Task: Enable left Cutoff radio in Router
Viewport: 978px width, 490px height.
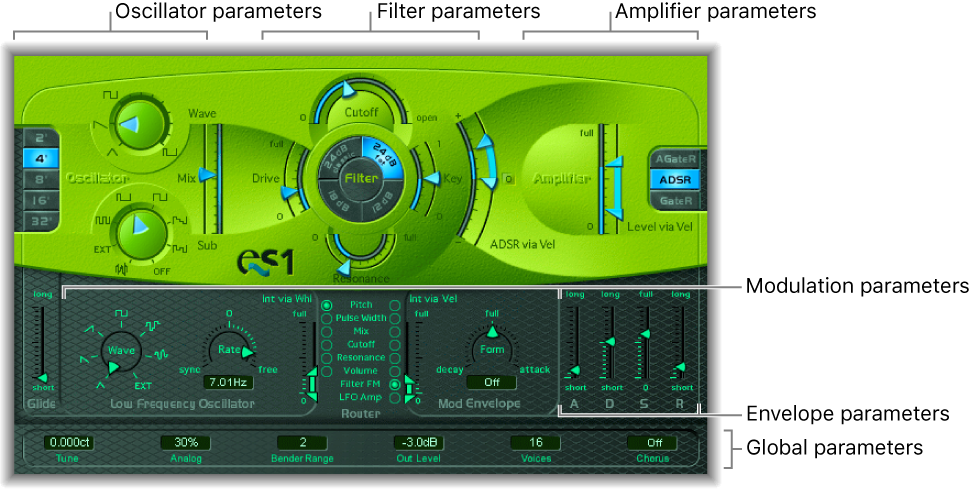Action: click(x=326, y=345)
